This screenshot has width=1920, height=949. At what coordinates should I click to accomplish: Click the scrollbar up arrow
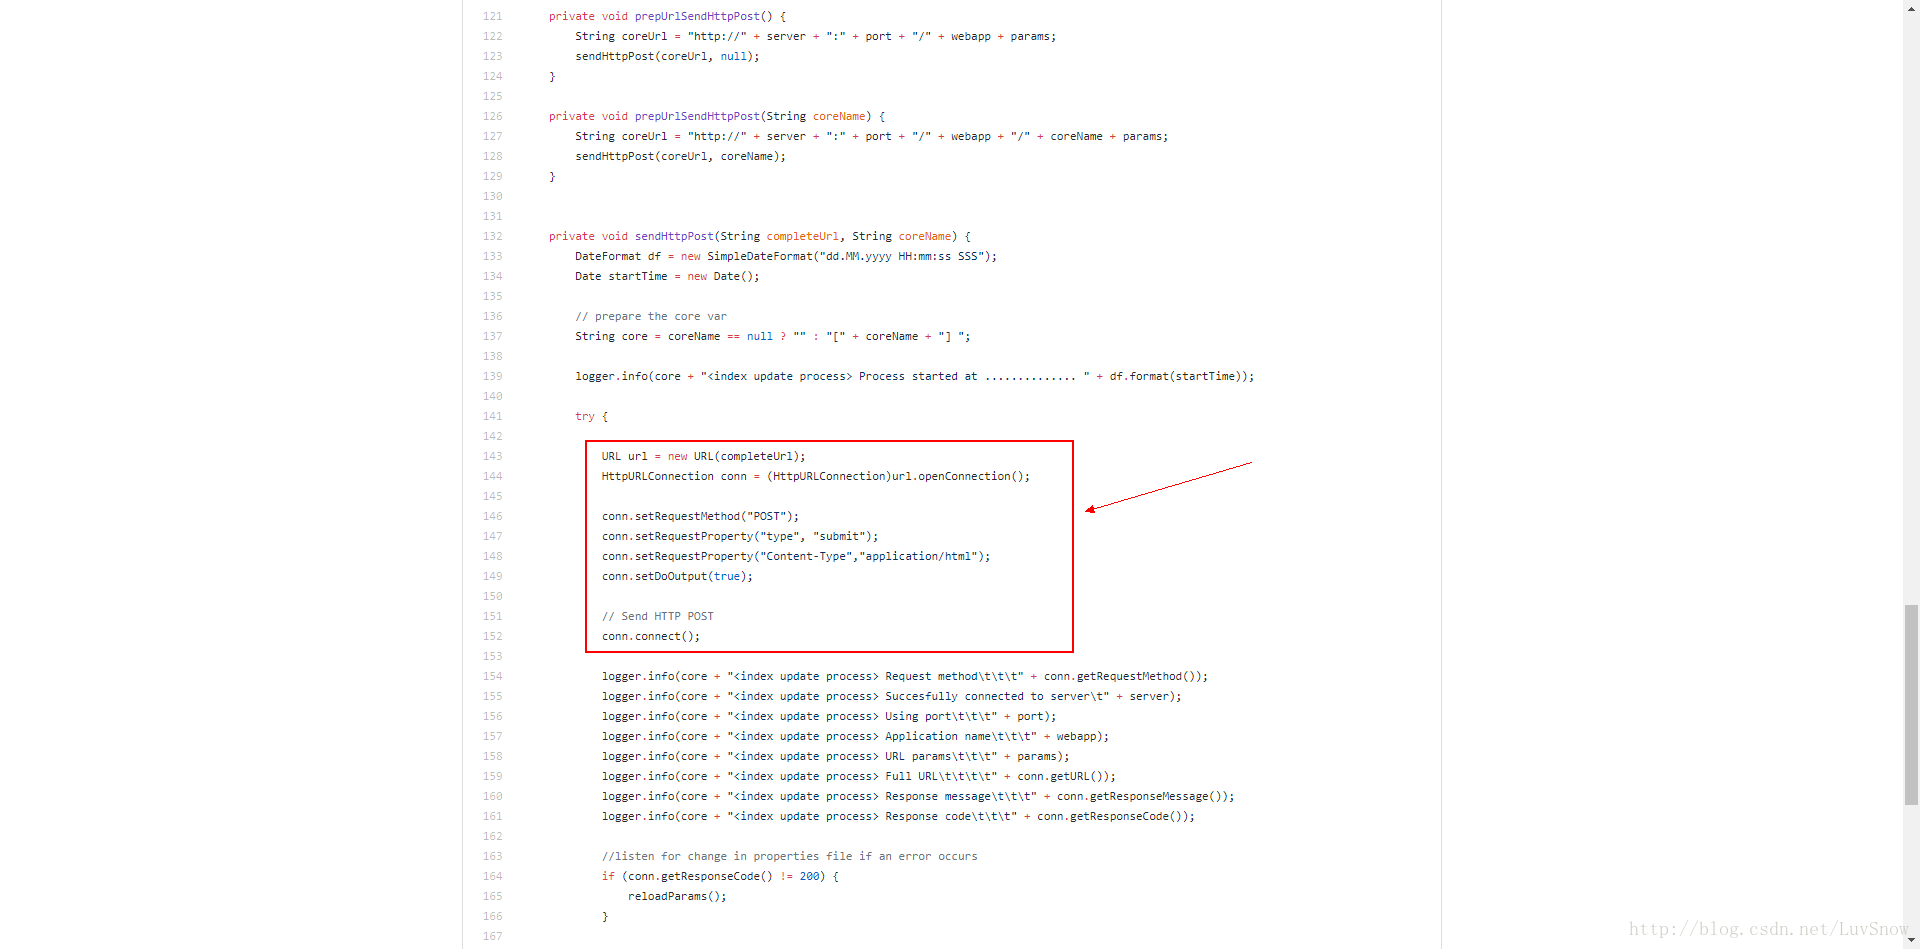[x=1911, y=8]
